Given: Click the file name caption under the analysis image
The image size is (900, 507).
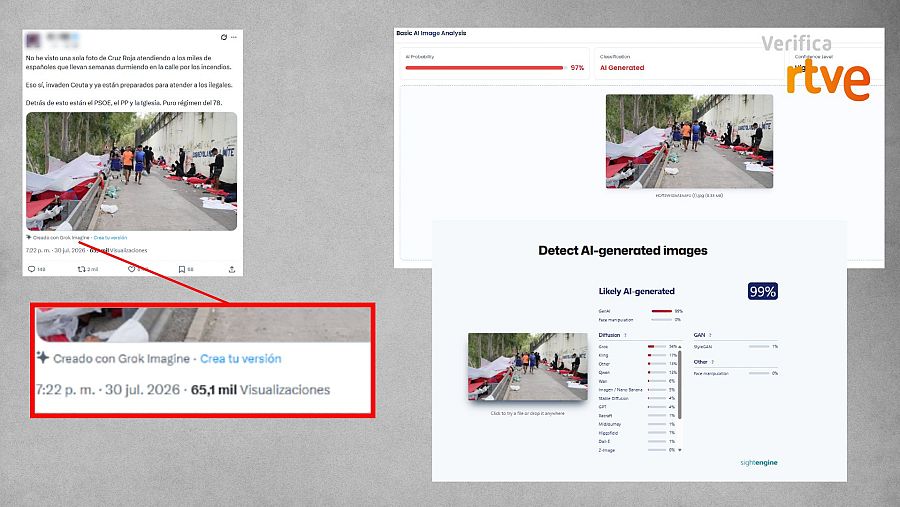Looking at the screenshot, I should coord(689,196).
